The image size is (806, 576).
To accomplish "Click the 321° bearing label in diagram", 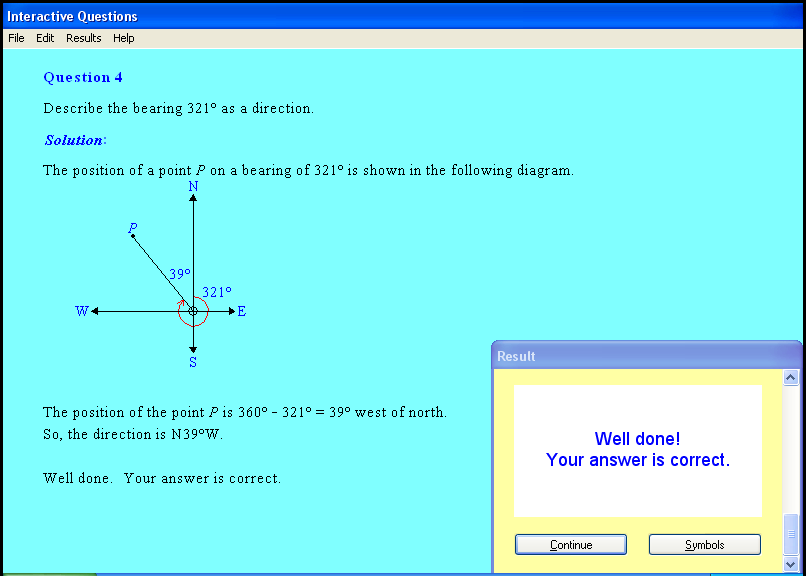I will pyautogui.click(x=216, y=292).
